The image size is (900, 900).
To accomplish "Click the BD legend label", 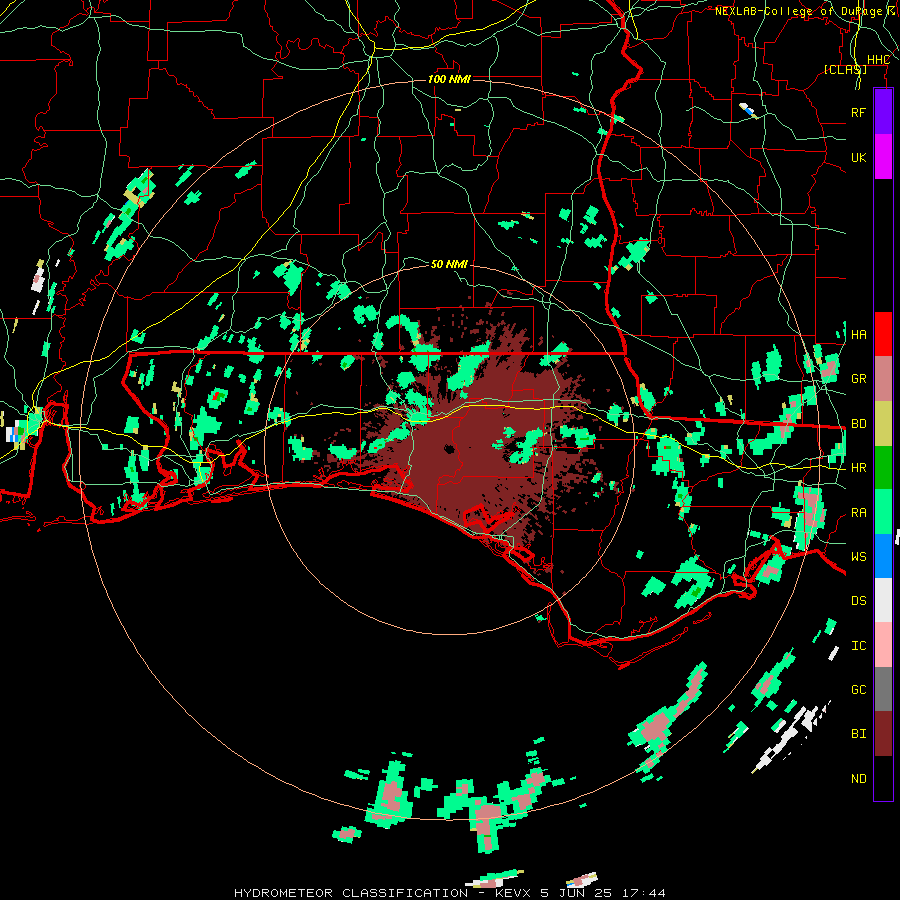I will click(x=858, y=424).
